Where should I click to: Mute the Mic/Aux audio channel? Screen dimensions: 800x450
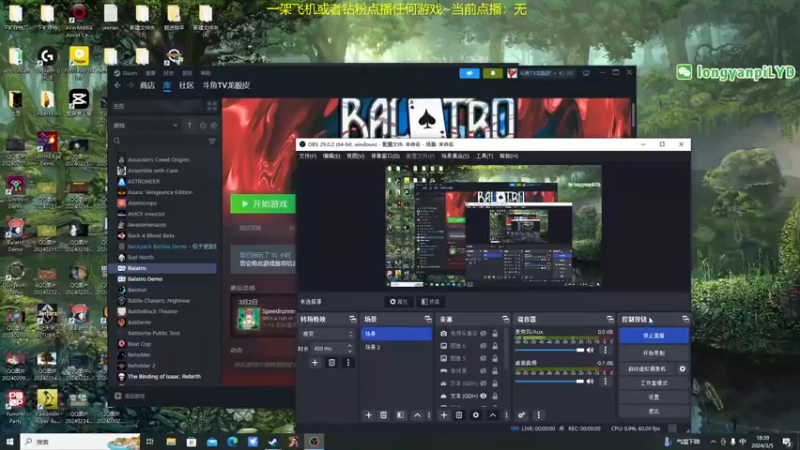click(590, 350)
